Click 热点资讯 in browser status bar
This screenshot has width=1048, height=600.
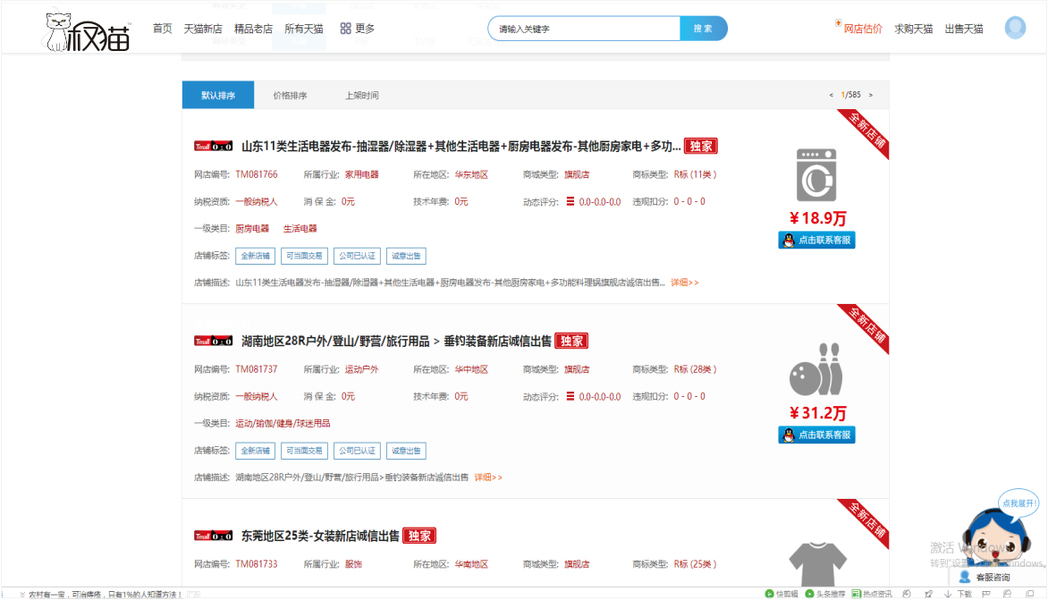[x=872, y=594]
